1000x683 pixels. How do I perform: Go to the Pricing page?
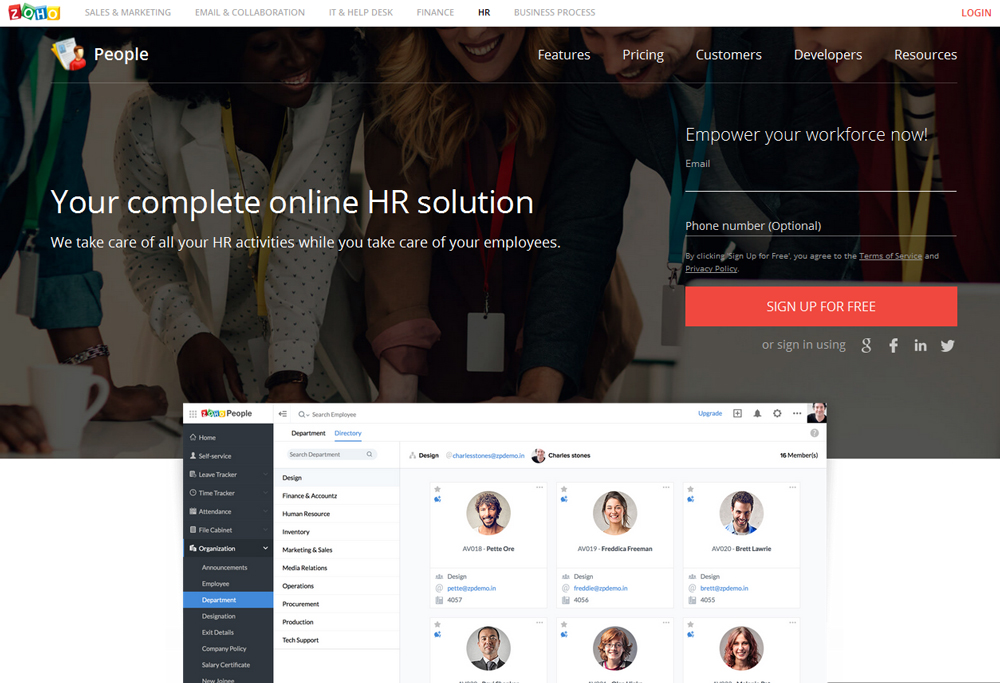pos(643,55)
